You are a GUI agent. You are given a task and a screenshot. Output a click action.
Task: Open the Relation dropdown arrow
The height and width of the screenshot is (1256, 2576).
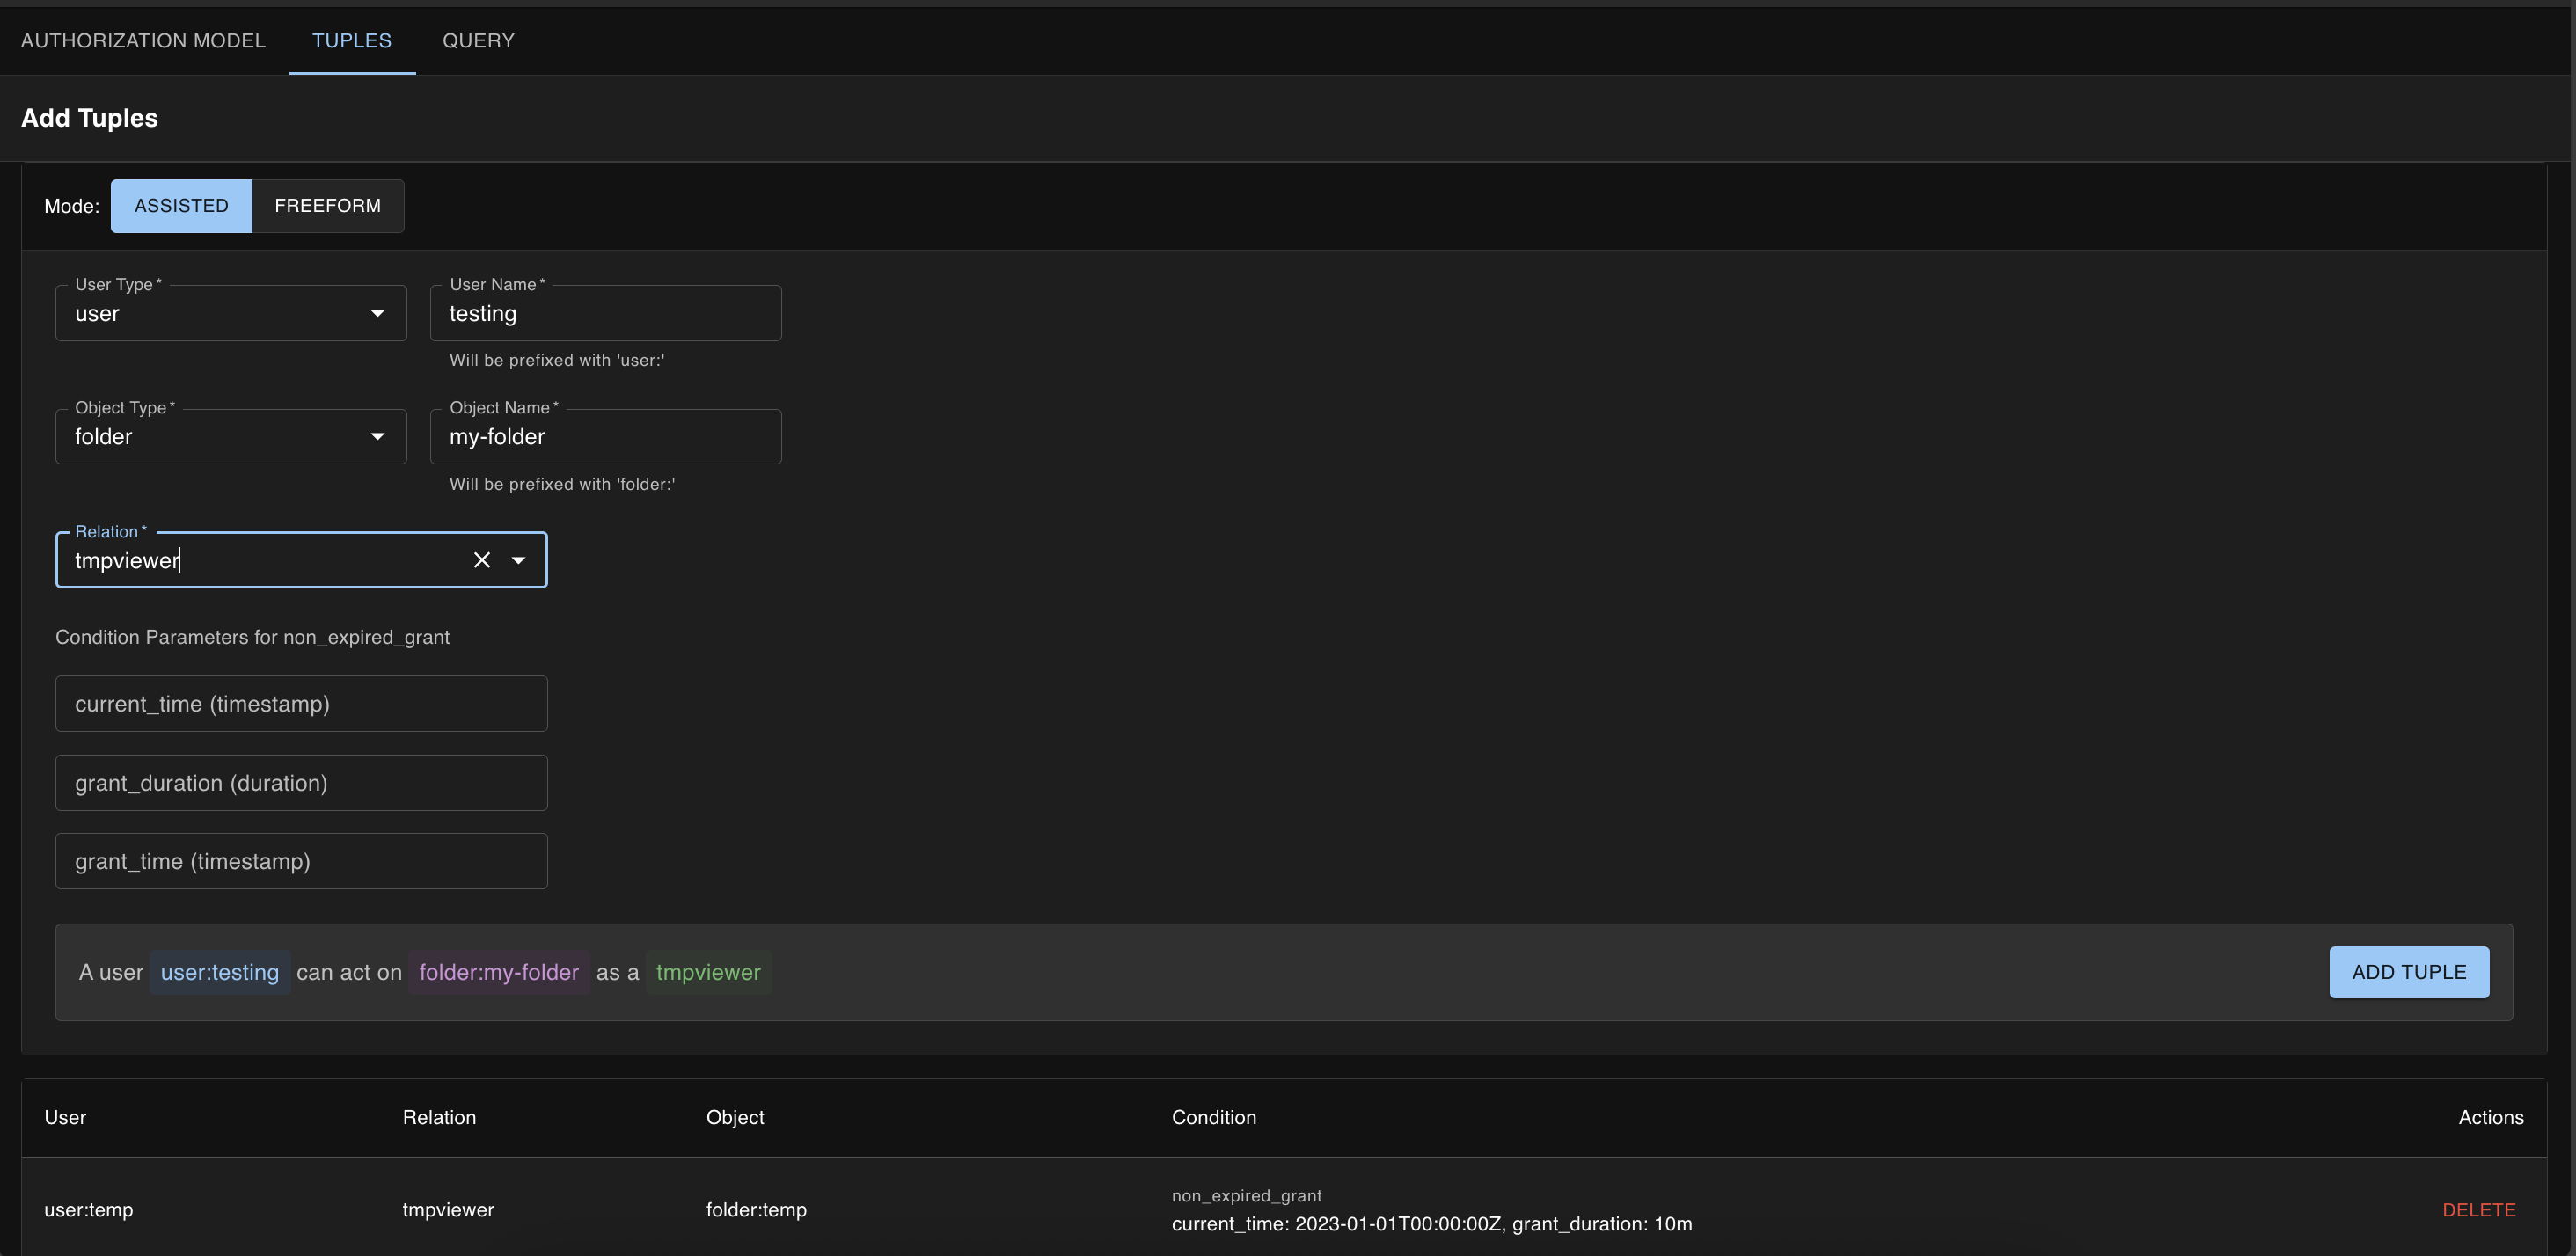tap(518, 560)
